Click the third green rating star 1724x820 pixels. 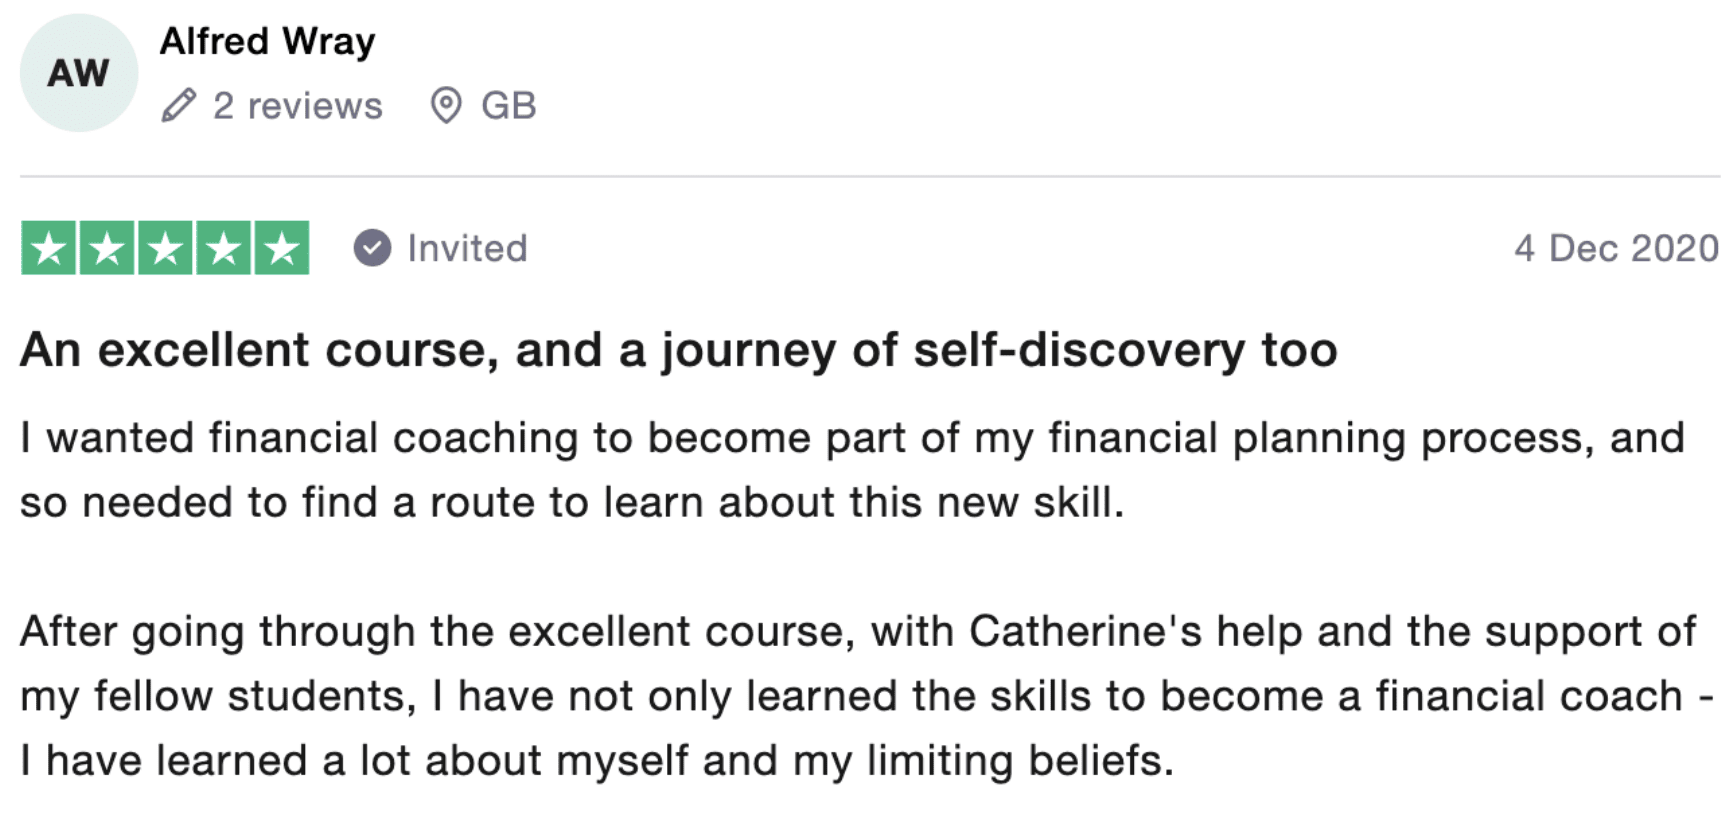click(x=165, y=248)
